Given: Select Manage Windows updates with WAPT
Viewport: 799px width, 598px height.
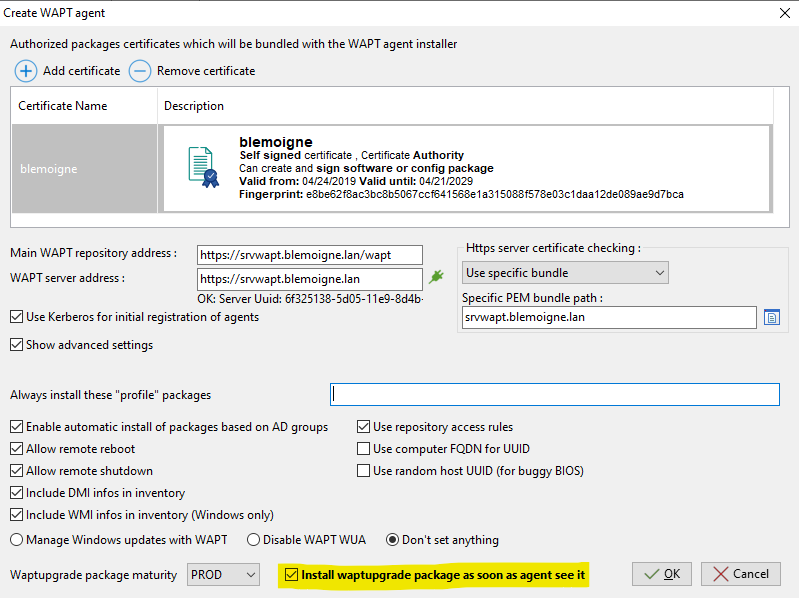Looking at the screenshot, I should 16,540.
